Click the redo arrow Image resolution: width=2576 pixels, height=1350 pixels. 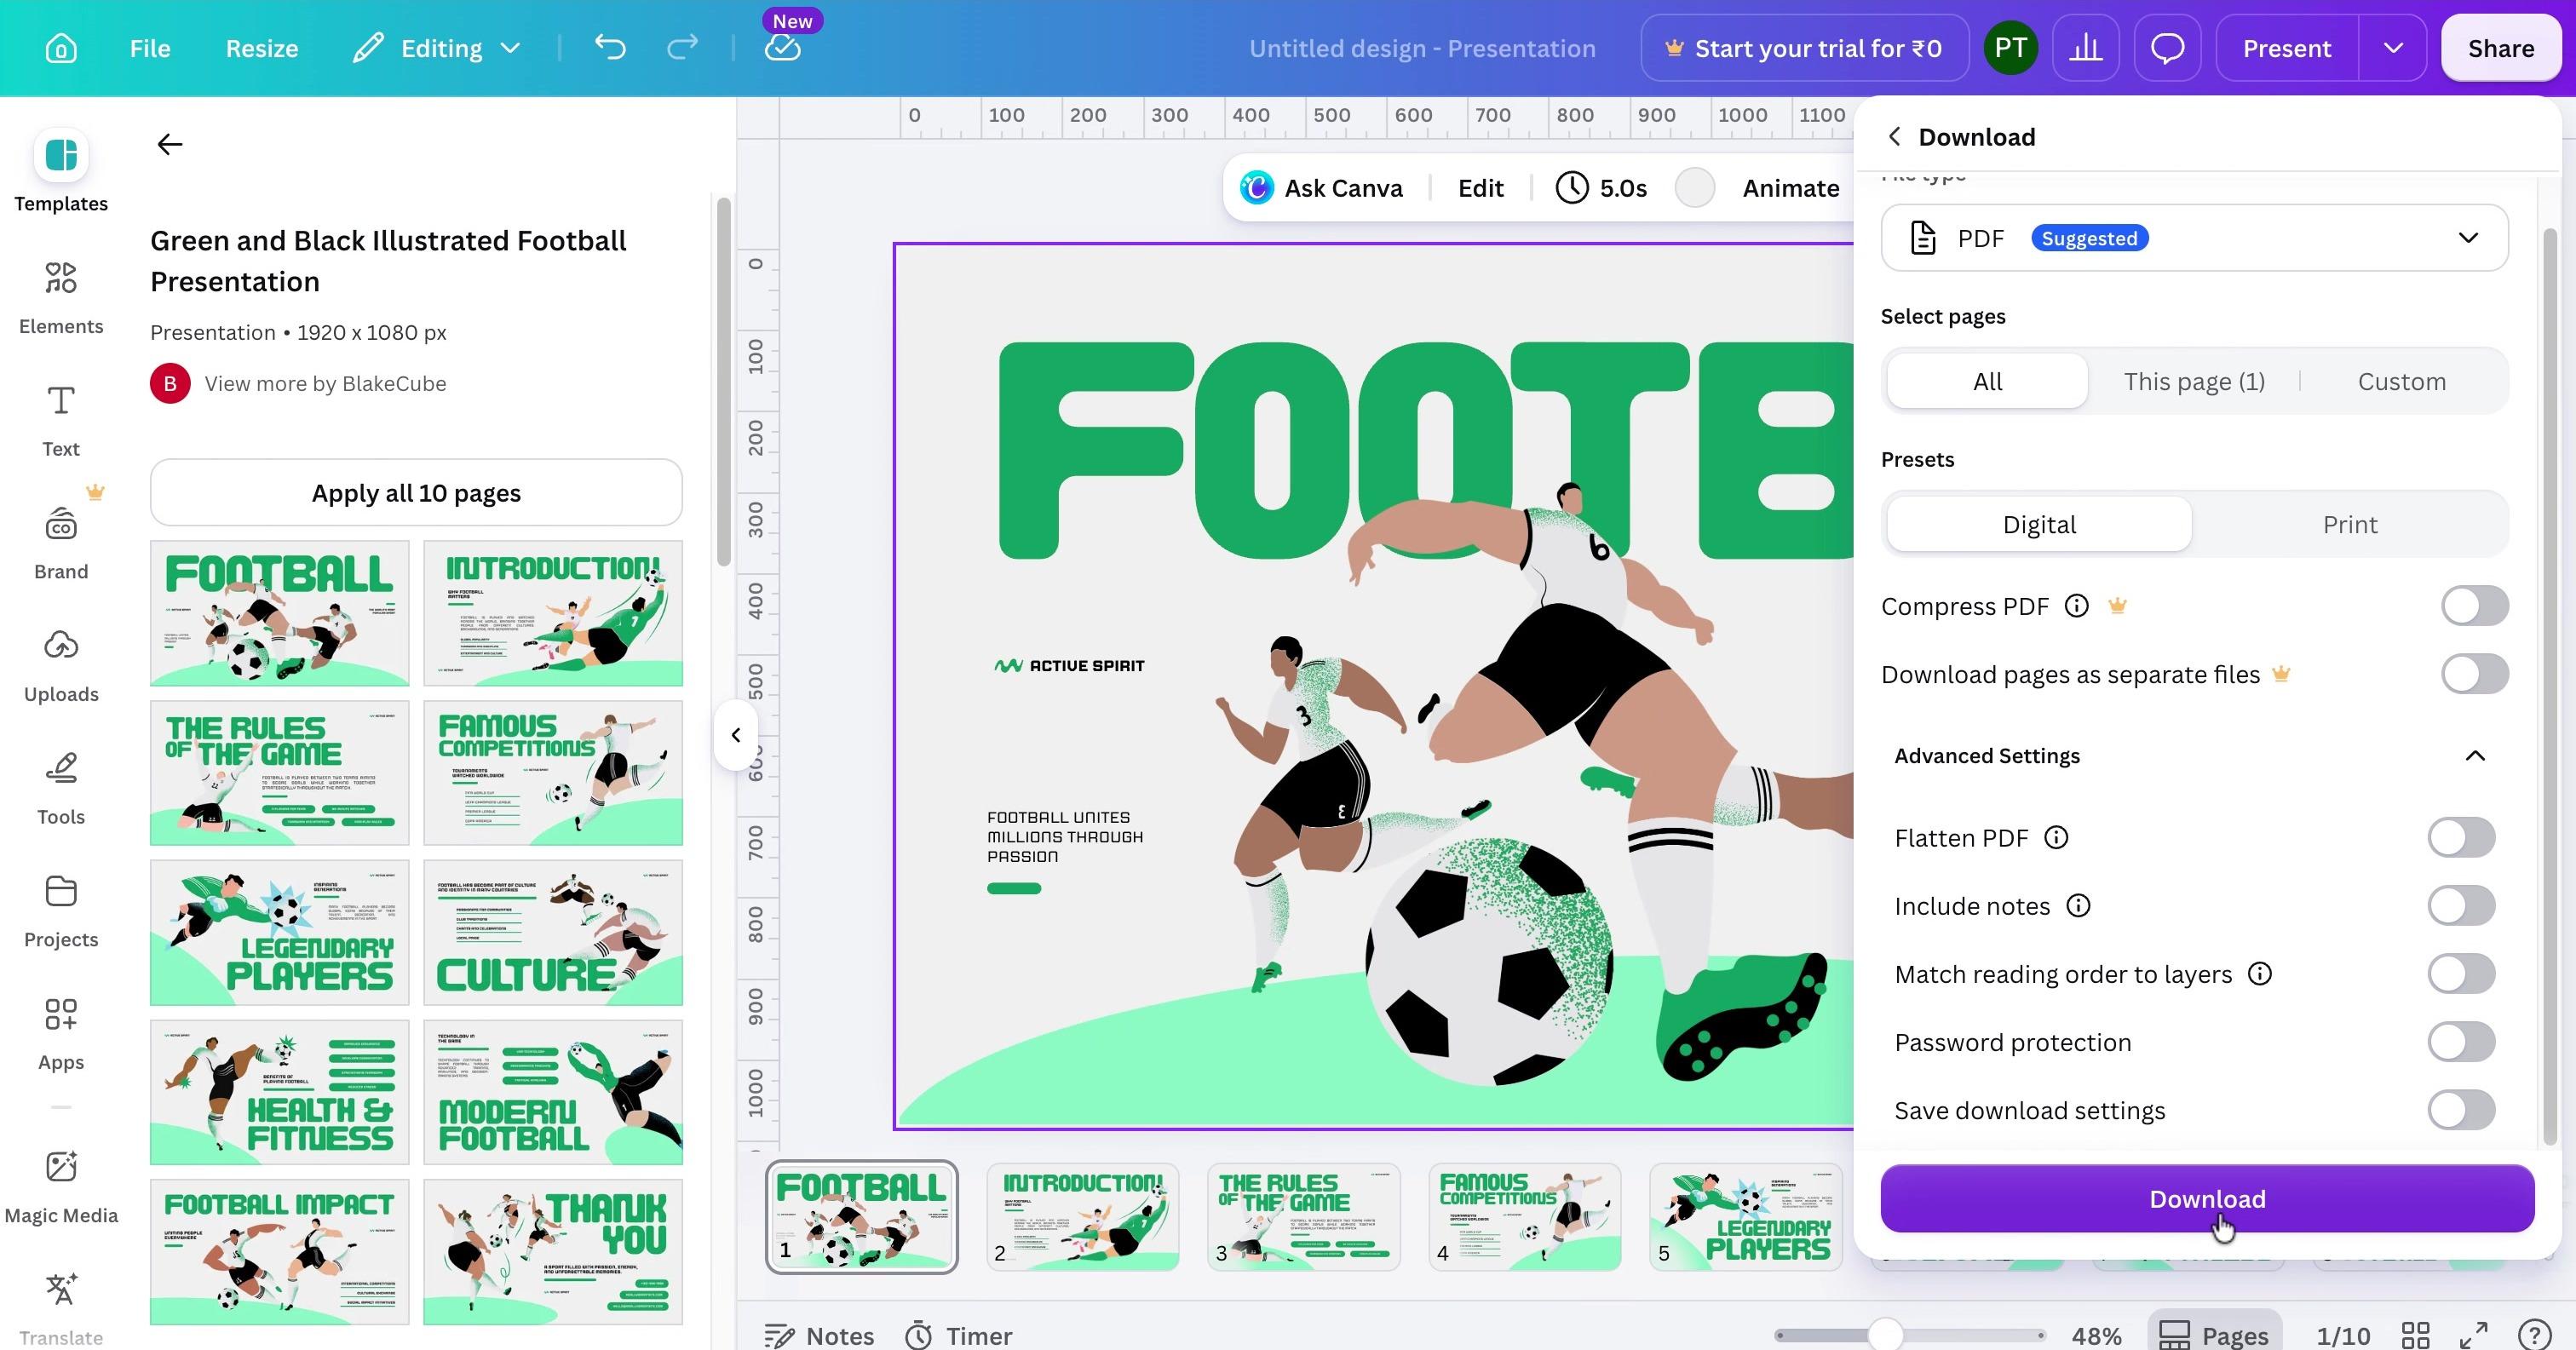683,47
